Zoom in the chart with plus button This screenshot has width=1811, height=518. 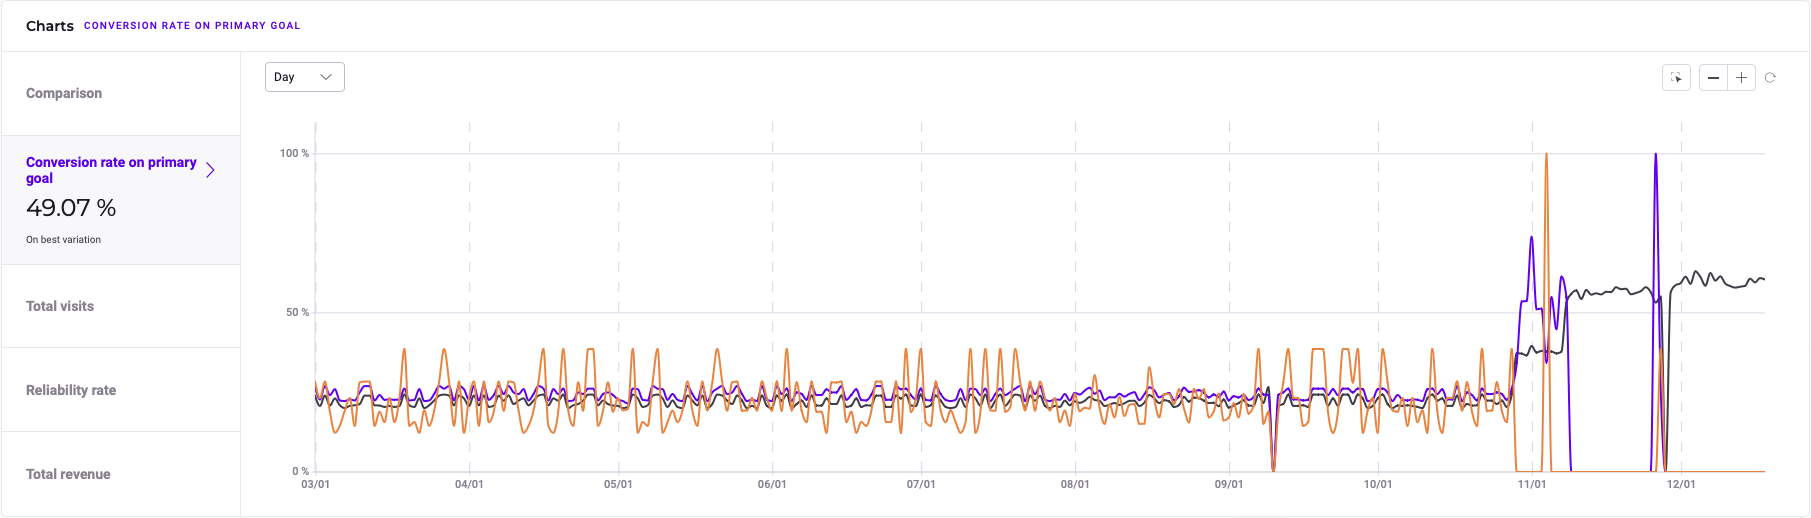click(1741, 78)
